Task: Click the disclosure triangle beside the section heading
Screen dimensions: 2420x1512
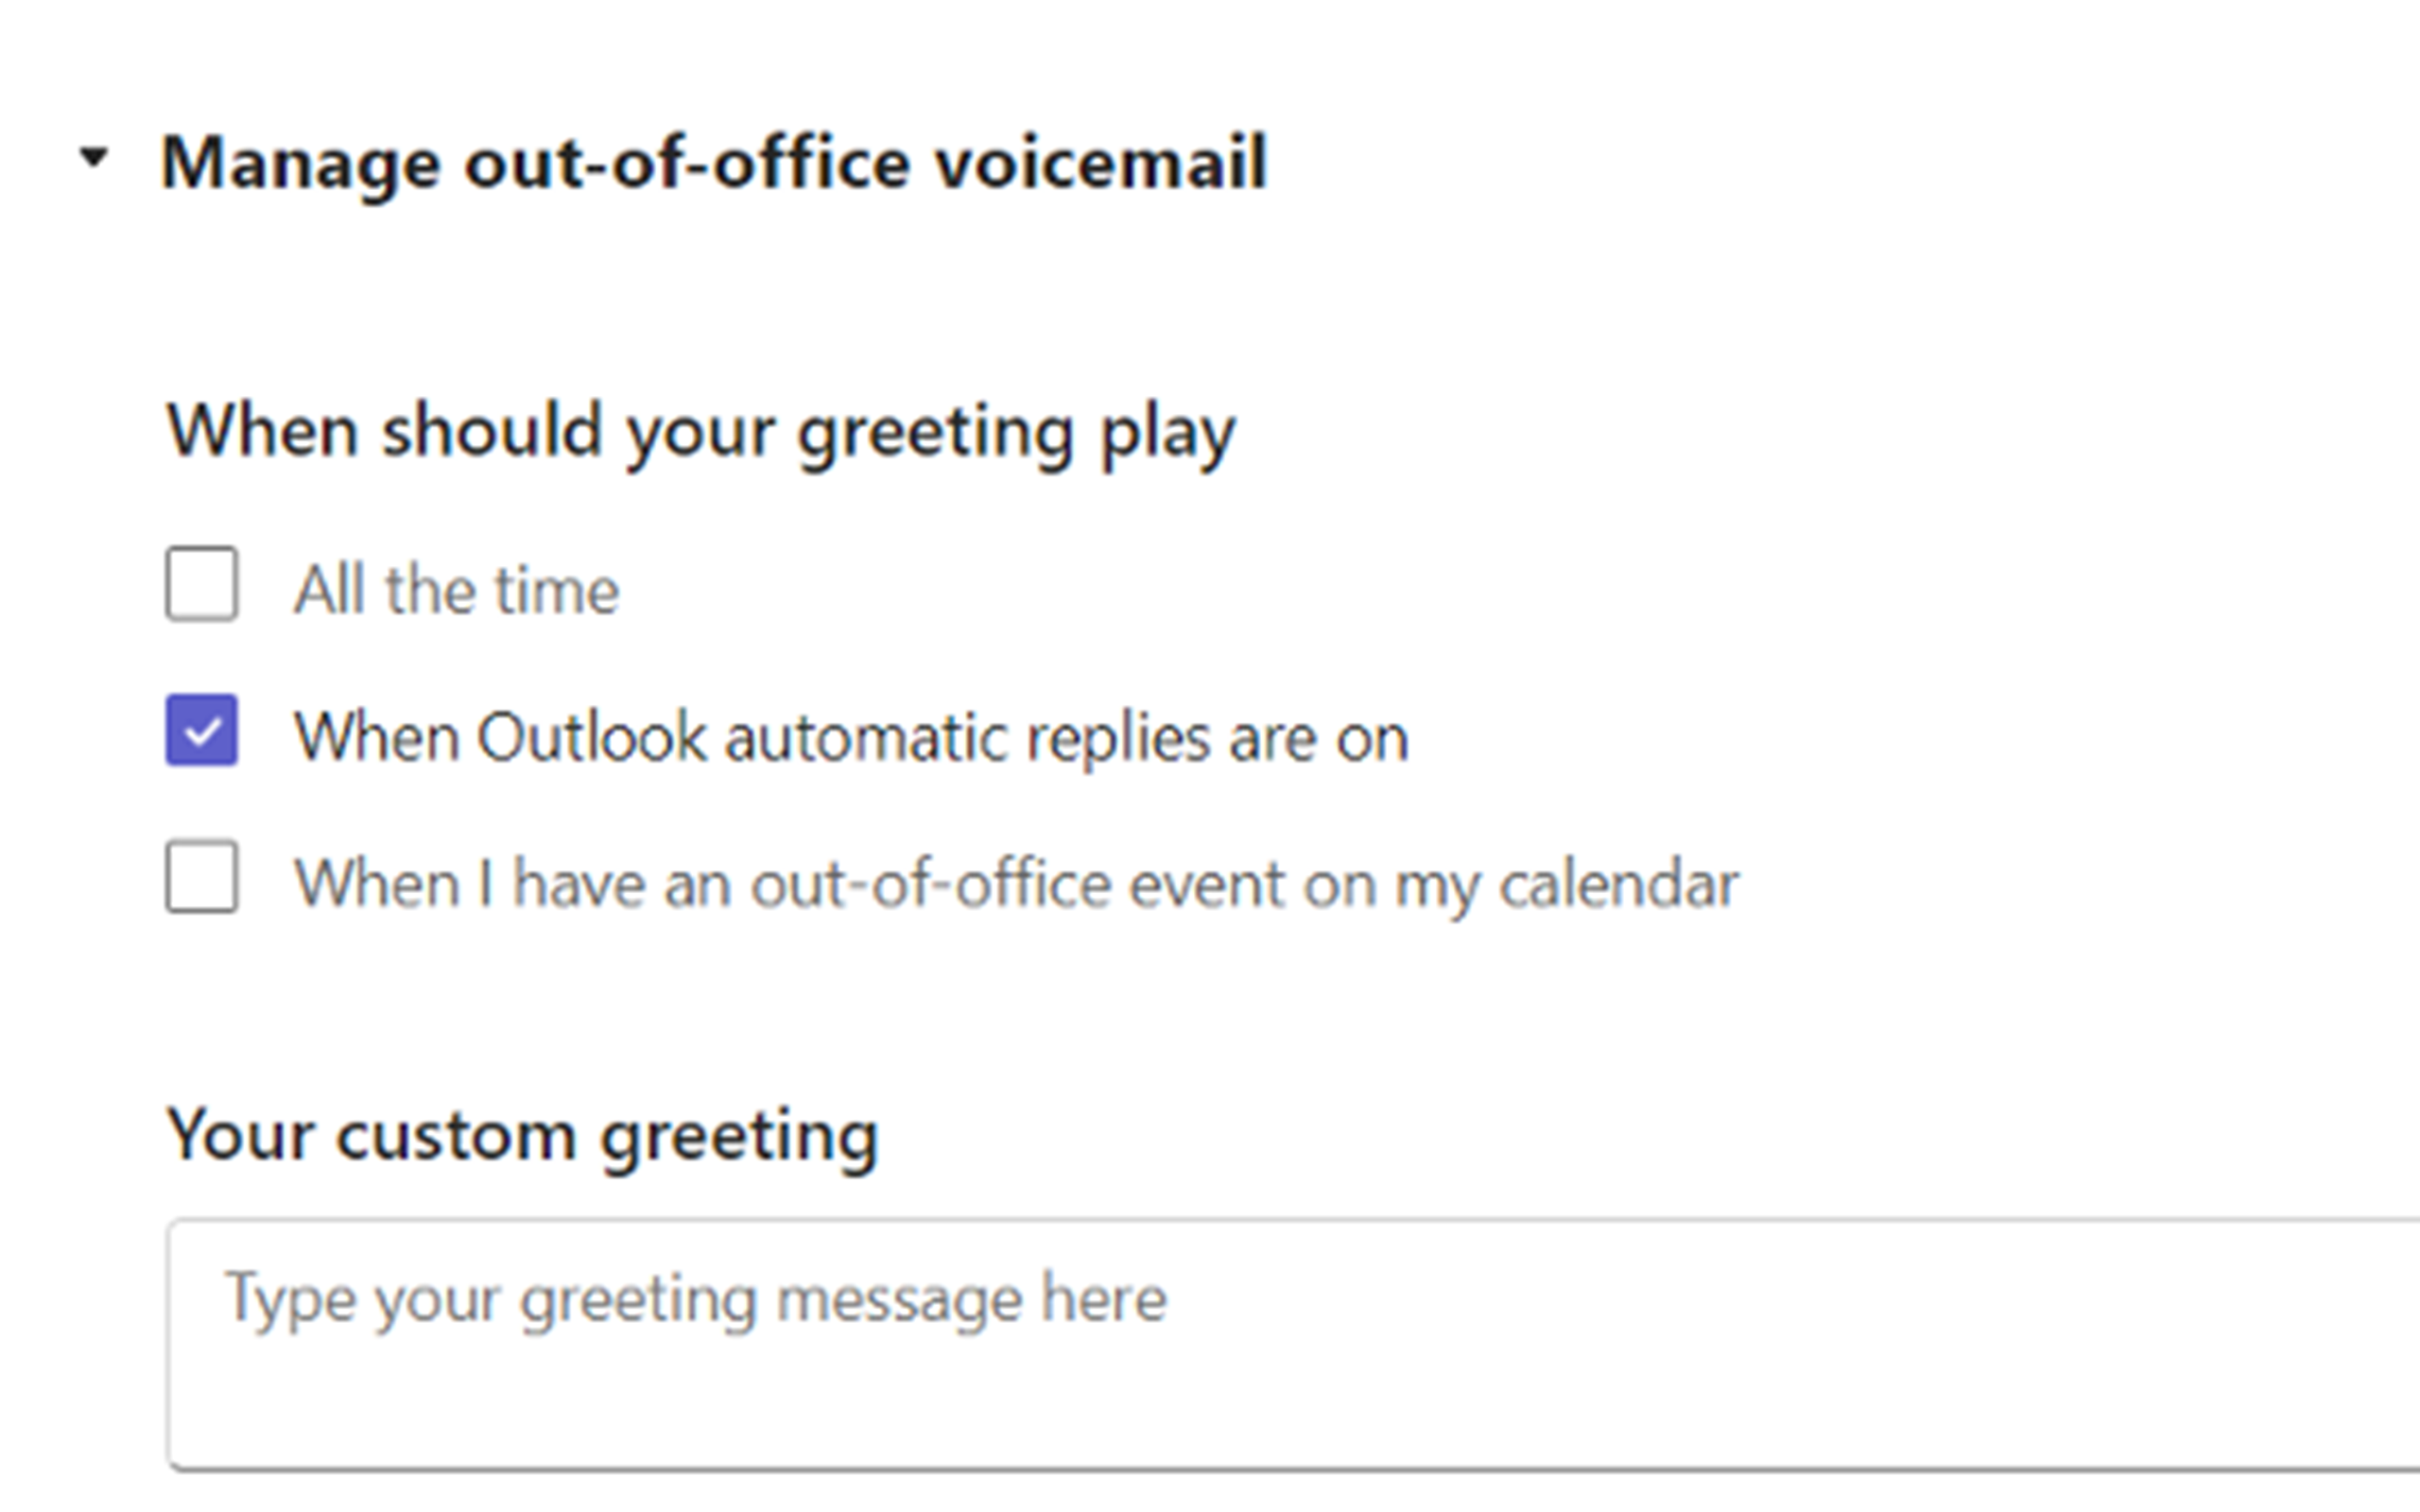Action: [x=93, y=158]
